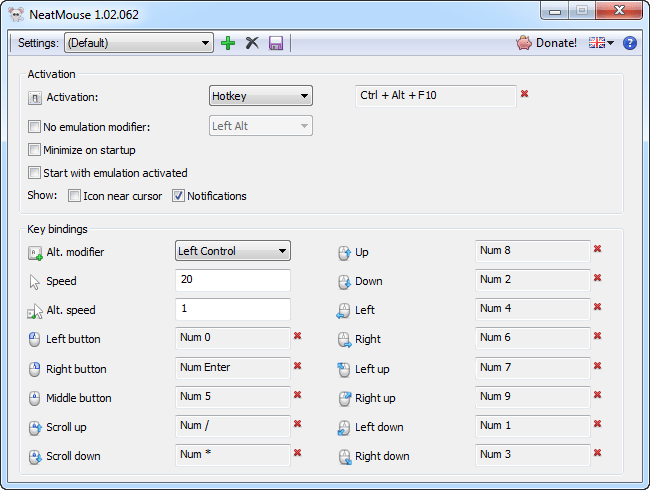Clear the Scroll down Num * binding
Viewport: 650px width, 490px height.
297,452
